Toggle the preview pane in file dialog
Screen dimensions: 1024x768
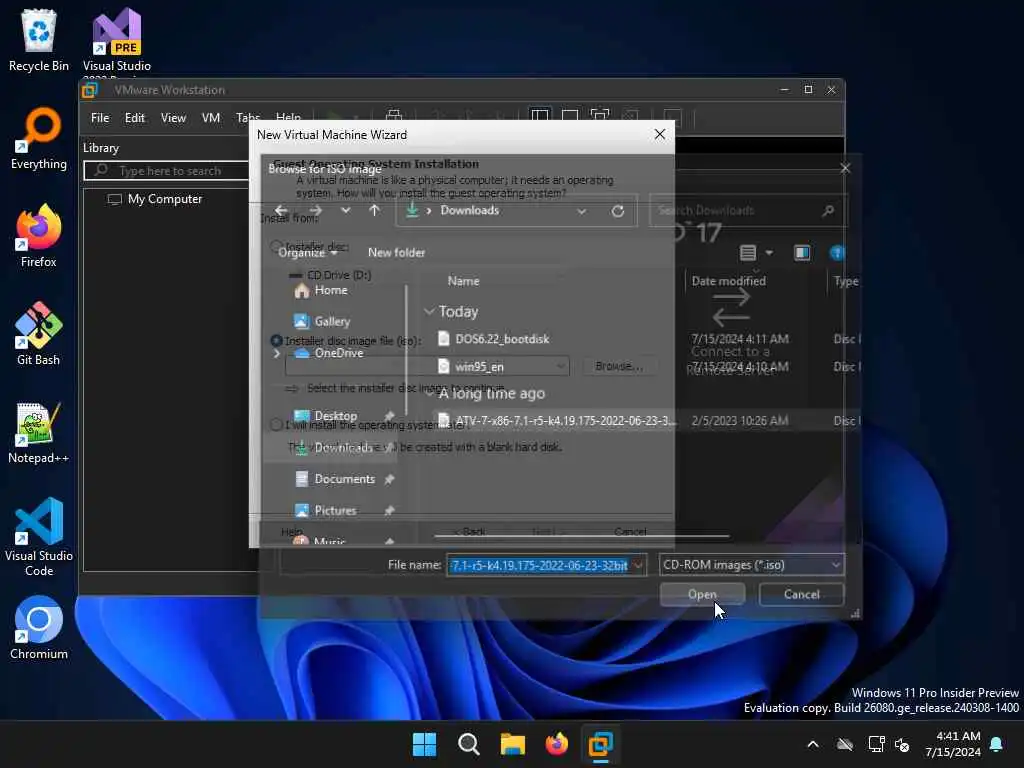click(802, 253)
